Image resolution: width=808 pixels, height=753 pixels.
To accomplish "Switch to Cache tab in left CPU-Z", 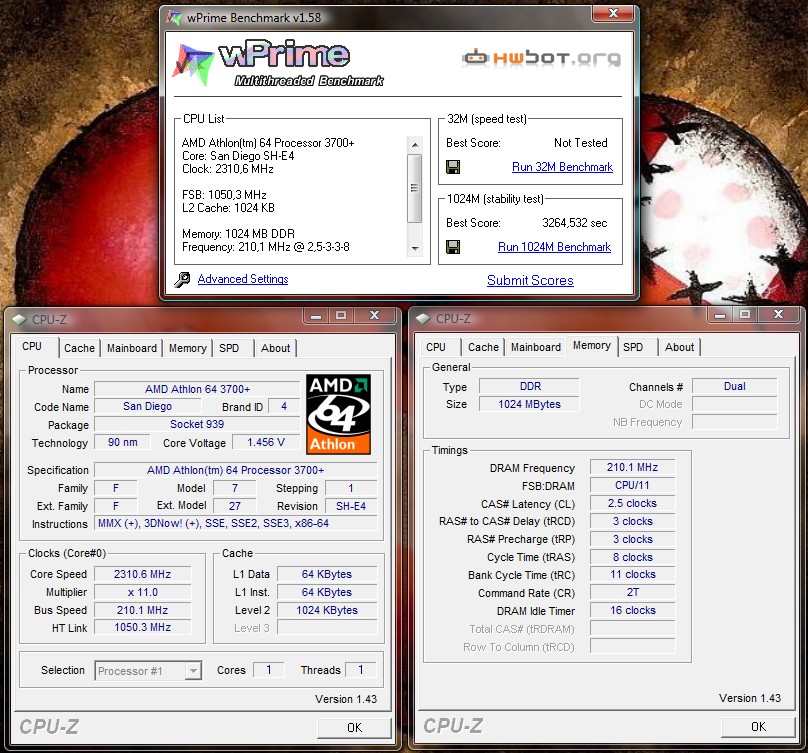I will [x=79, y=348].
